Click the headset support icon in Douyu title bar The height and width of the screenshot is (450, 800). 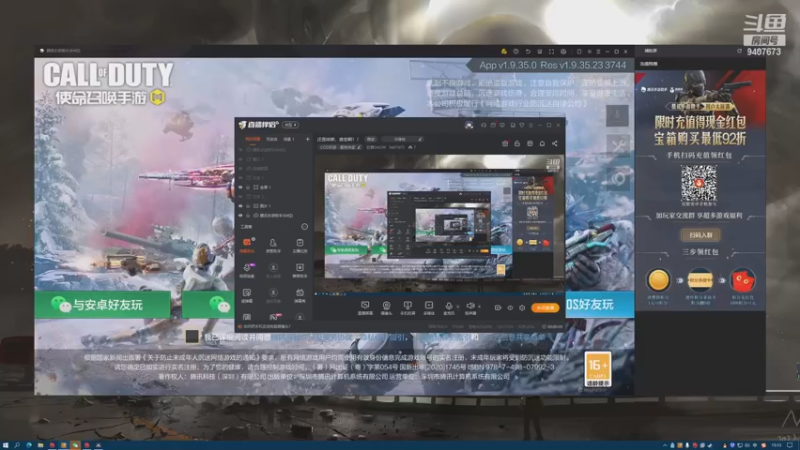coord(484,125)
